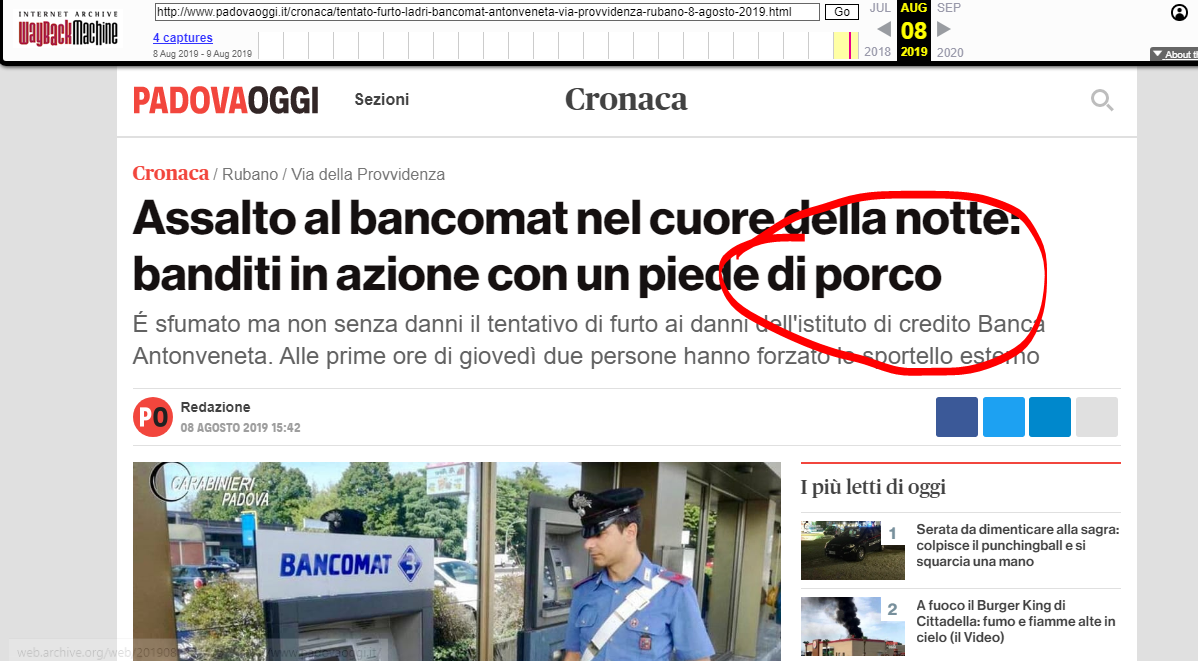Share article with dark blue button
This screenshot has width=1198, height=661.
[x=957, y=416]
